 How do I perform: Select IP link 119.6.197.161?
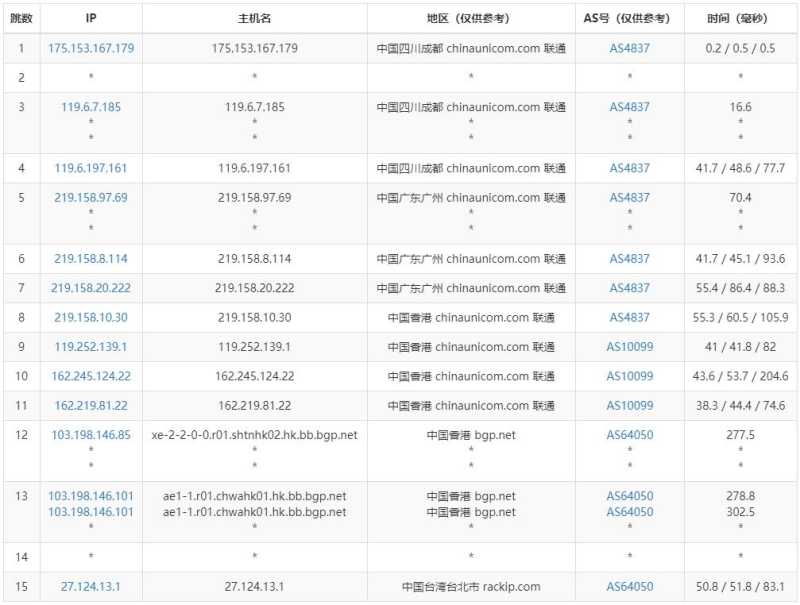tap(91, 168)
